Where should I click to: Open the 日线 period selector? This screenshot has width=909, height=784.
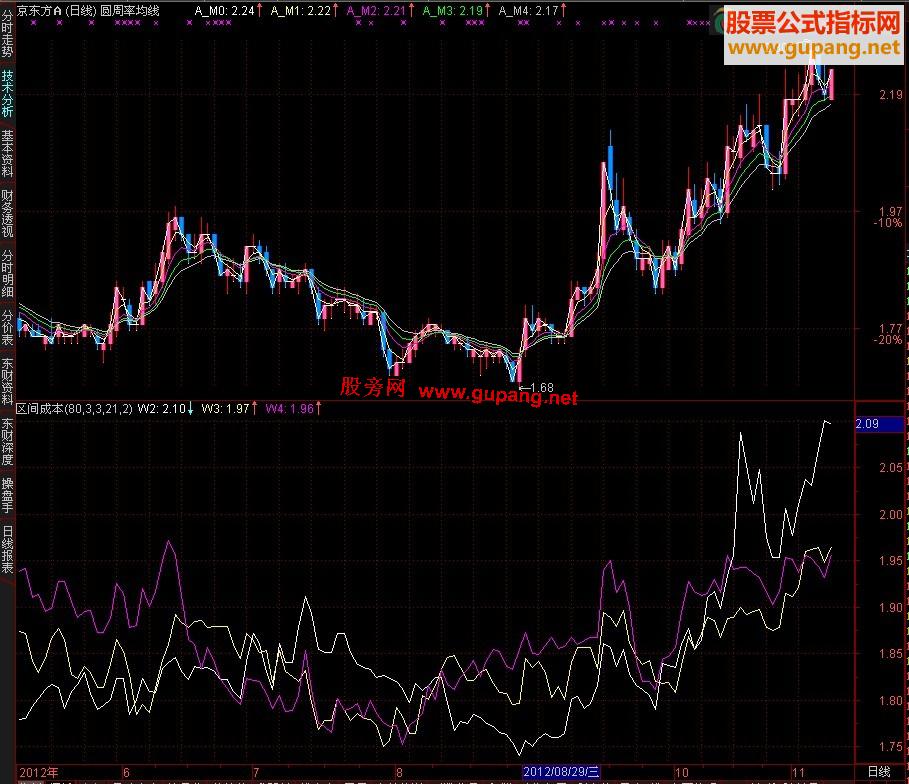coord(879,772)
